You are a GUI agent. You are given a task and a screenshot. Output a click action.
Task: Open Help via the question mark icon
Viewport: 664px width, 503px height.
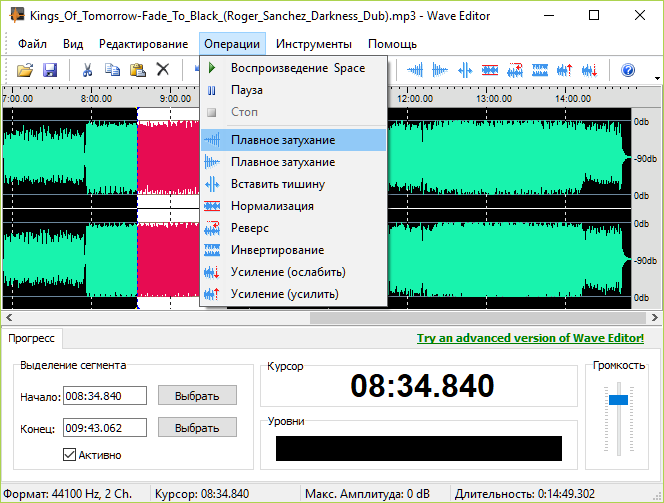[628, 70]
